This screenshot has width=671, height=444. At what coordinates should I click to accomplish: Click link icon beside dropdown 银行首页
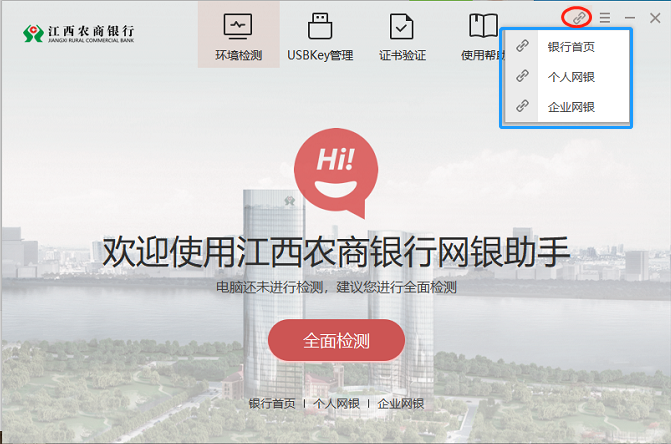(522, 46)
